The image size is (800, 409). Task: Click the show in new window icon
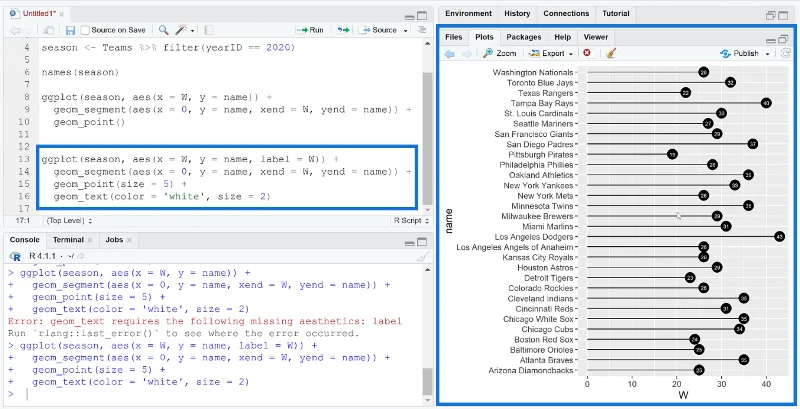point(48,31)
